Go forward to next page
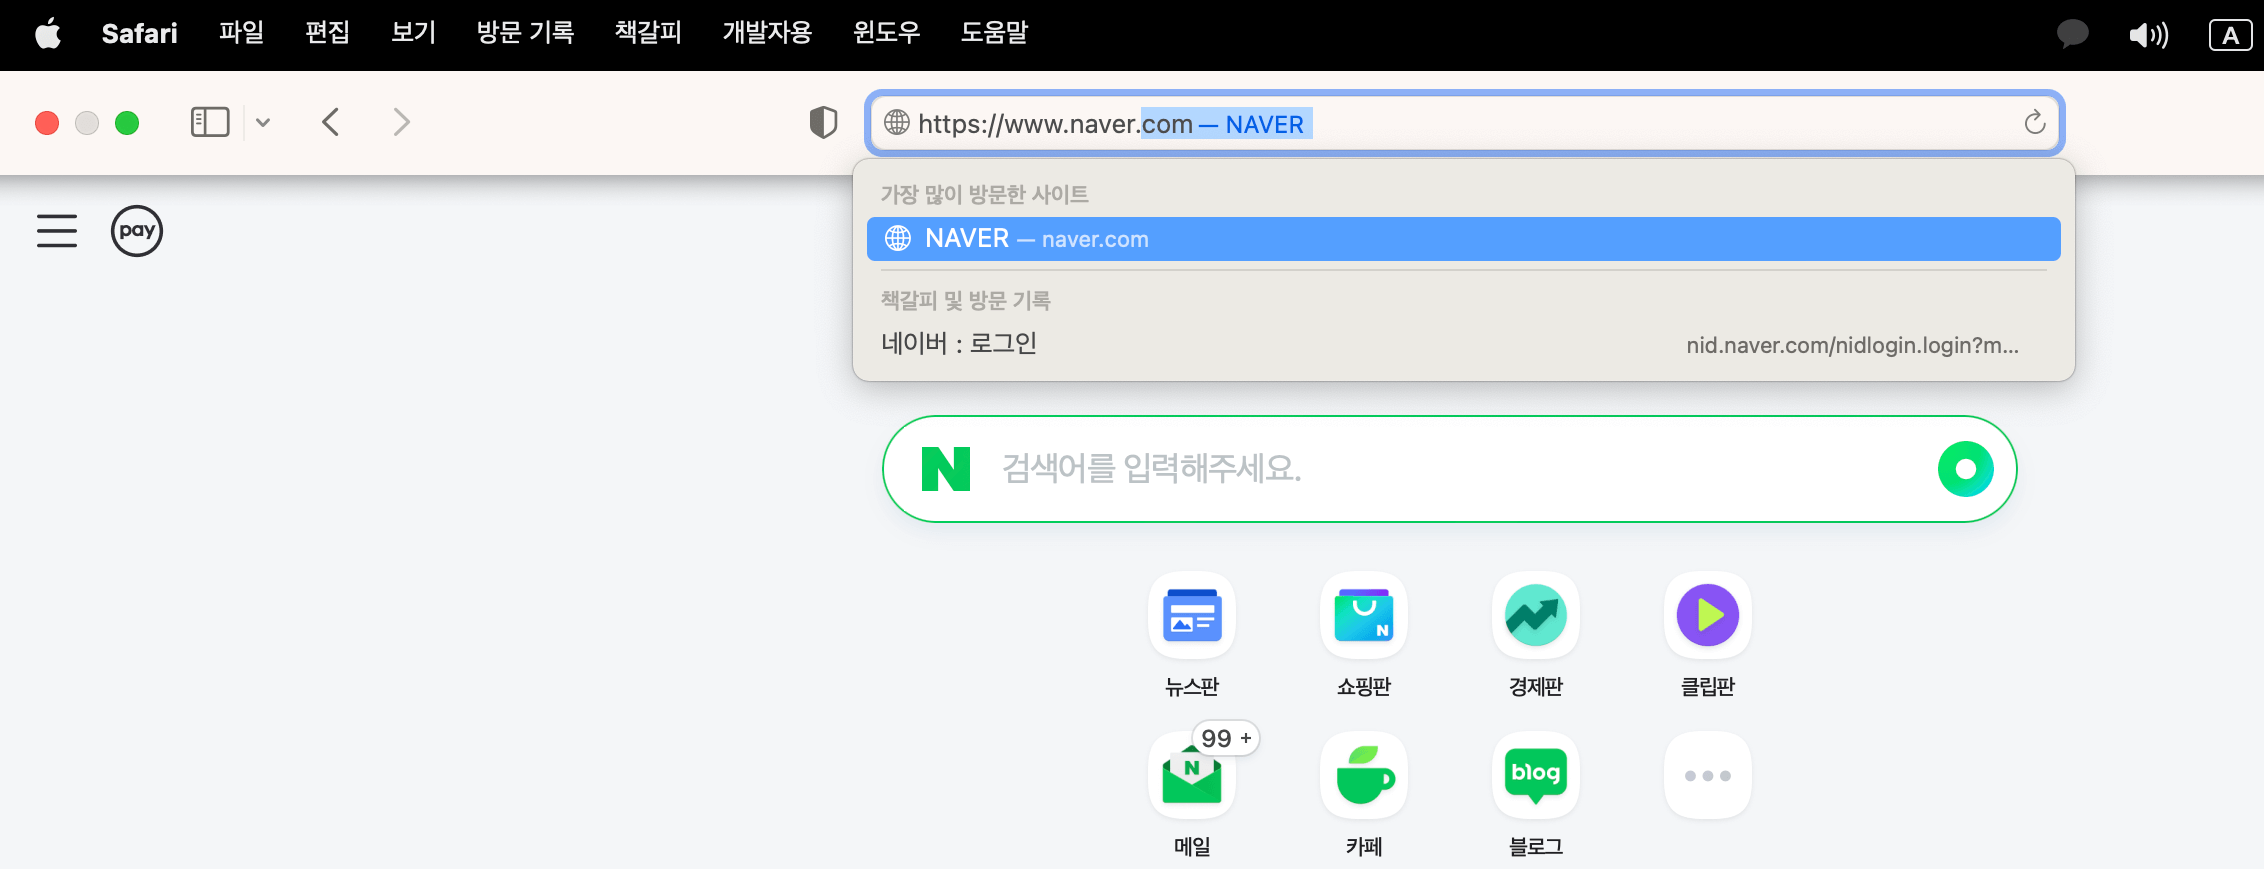 pyautogui.click(x=401, y=122)
